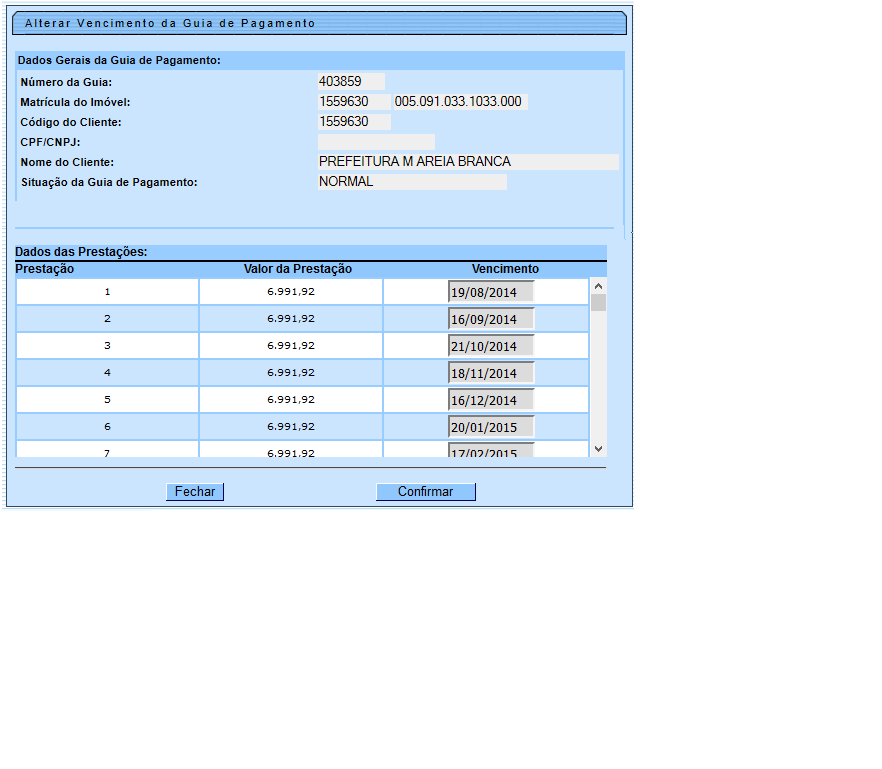Click the Número da Guia field 403859
Viewport: 882px width, 769px height.
[x=351, y=82]
